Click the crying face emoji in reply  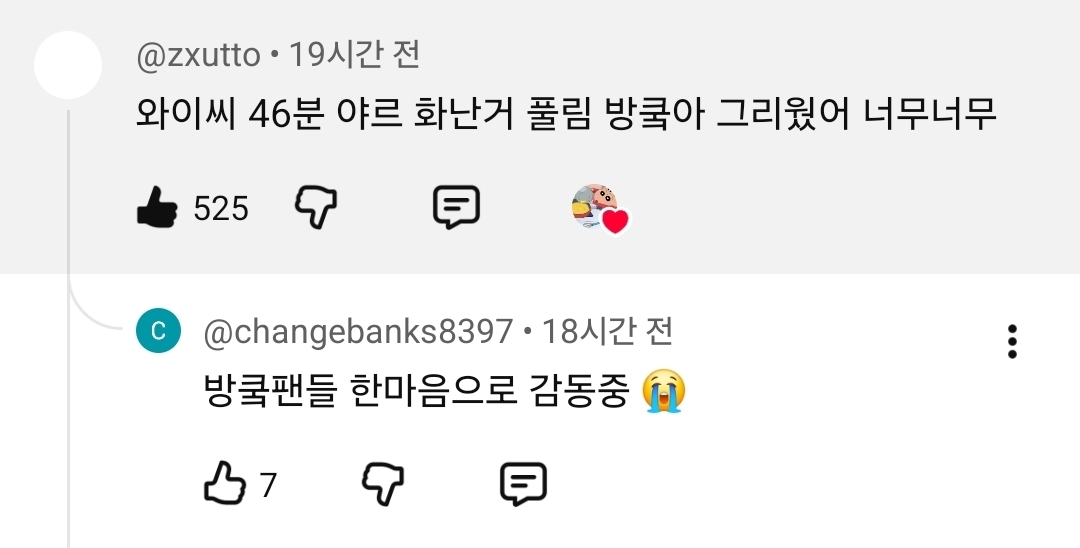coord(664,391)
